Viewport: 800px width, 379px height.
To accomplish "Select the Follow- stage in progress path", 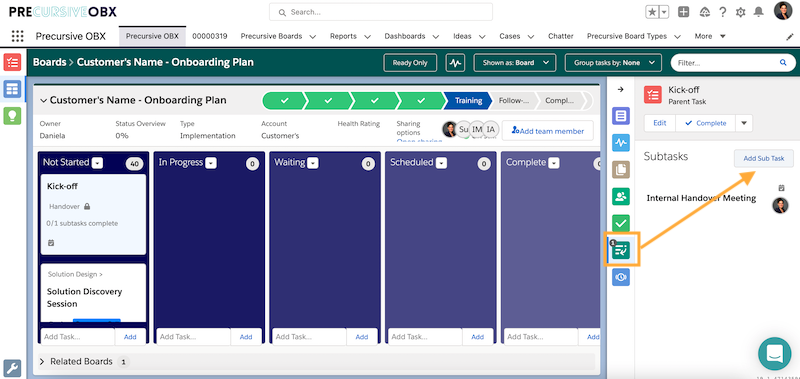I will (x=513, y=100).
